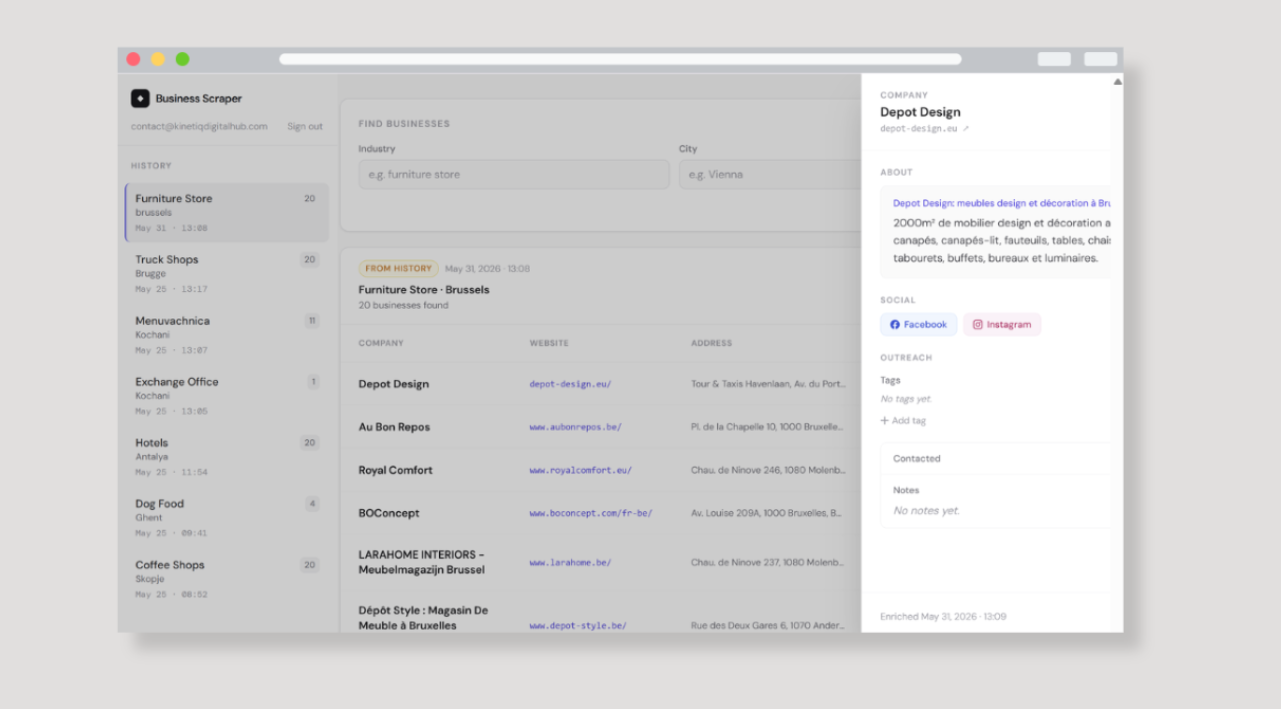Click the Facebook icon in the Social section
This screenshot has height=709, width=1281.
click(895, 324)
